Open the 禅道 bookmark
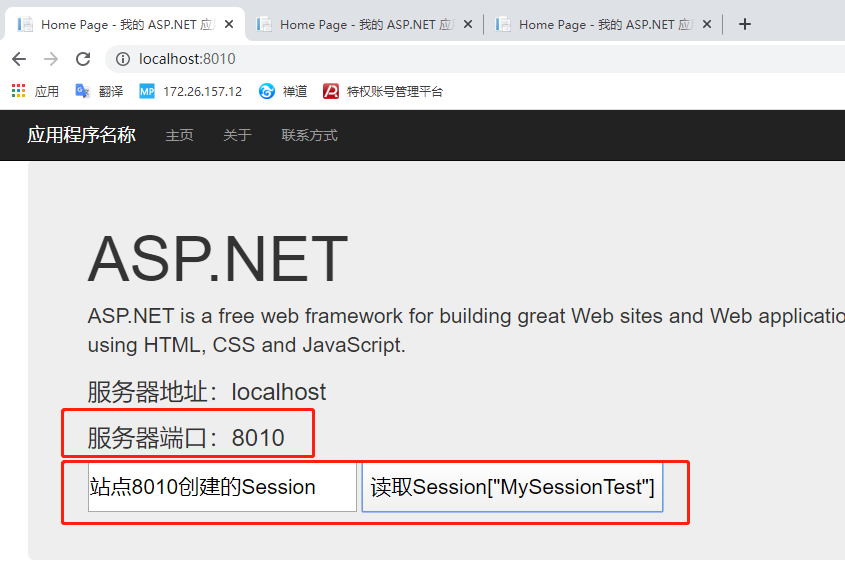 (283, 92)
